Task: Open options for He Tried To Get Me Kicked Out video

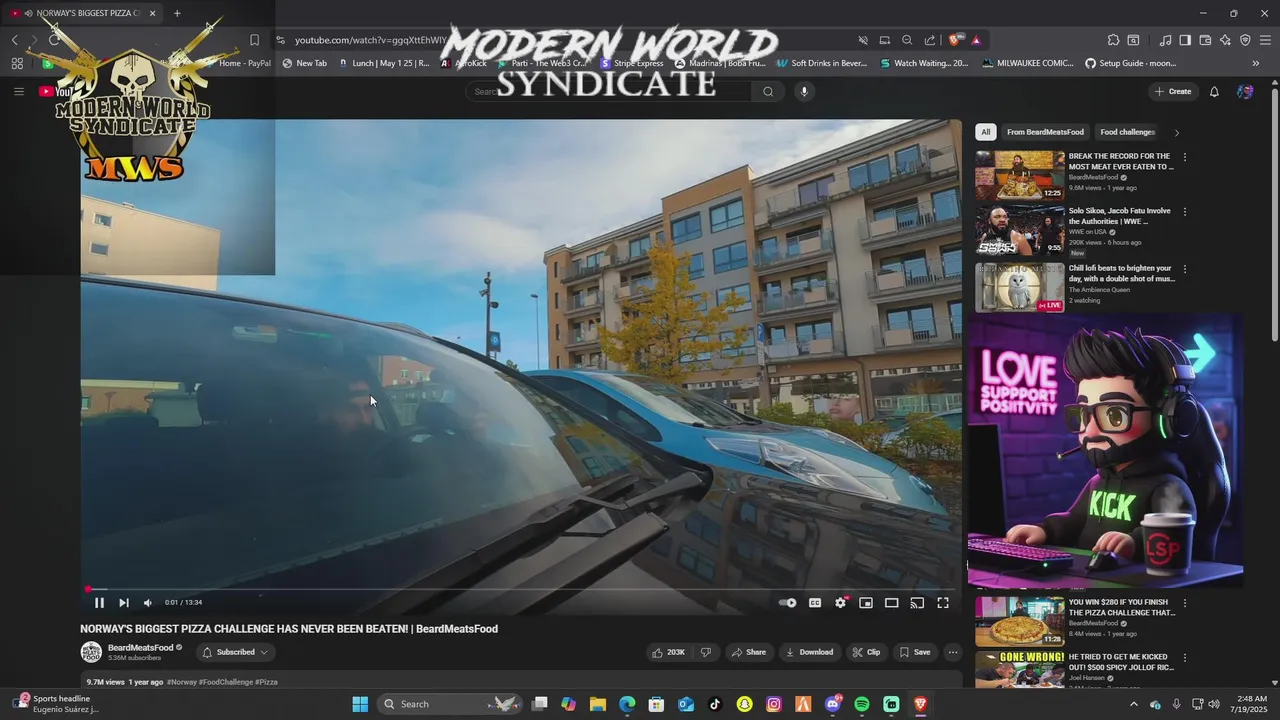Action: point(1185,658)
